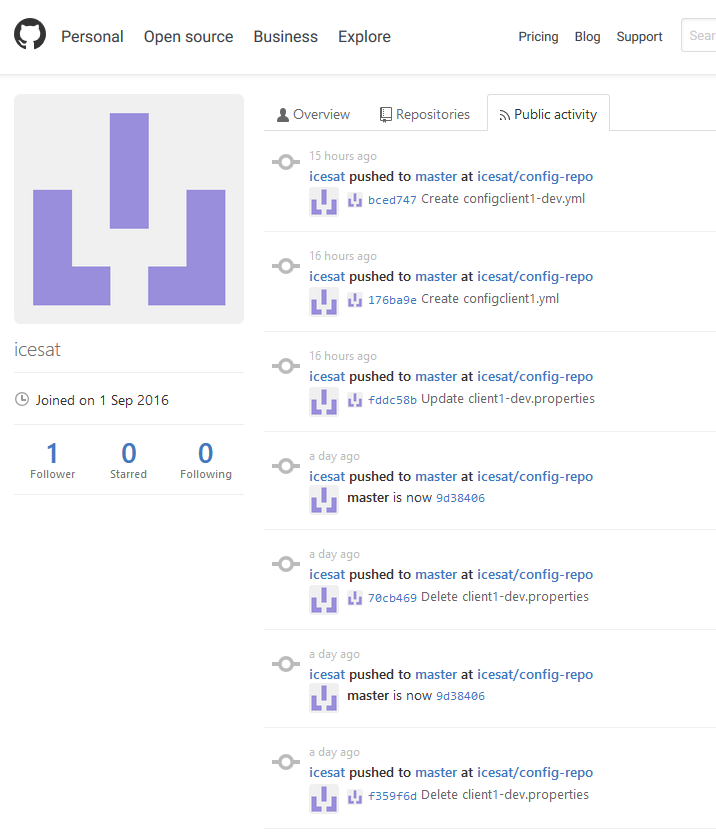Open the icesat profile avatar image

(129, 209)
